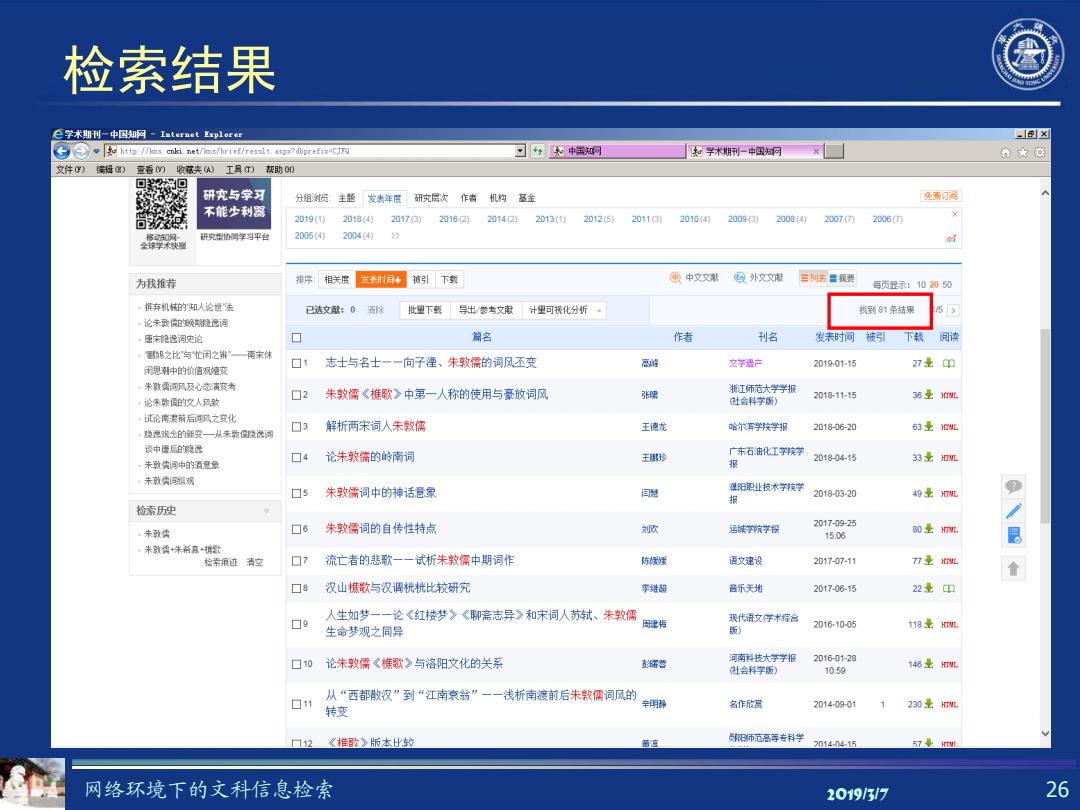The image size is (1080, 810).
Task: Open the browser home icon
Action: [1006, 152]
